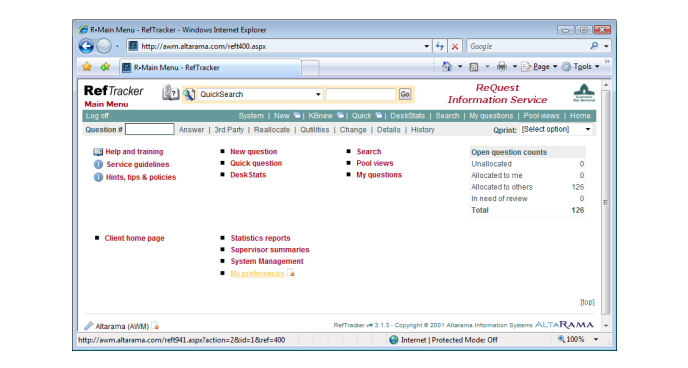Open the Quick question link

(x=256, y=163)
